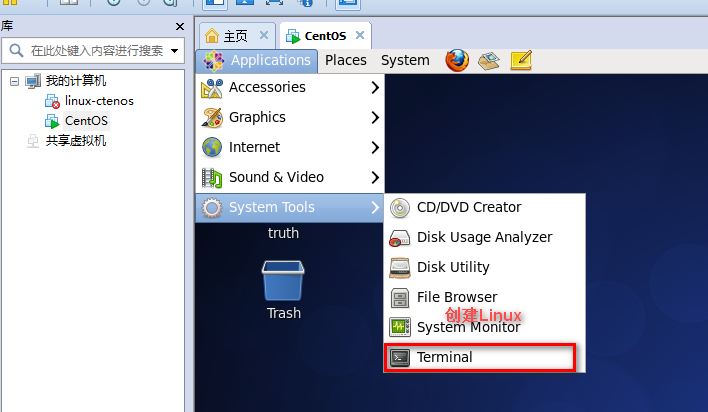The height and width of the screenshot is (412, 708).
Task: Click the 我的计算机 computer icon
Action: tap(33, 81)
